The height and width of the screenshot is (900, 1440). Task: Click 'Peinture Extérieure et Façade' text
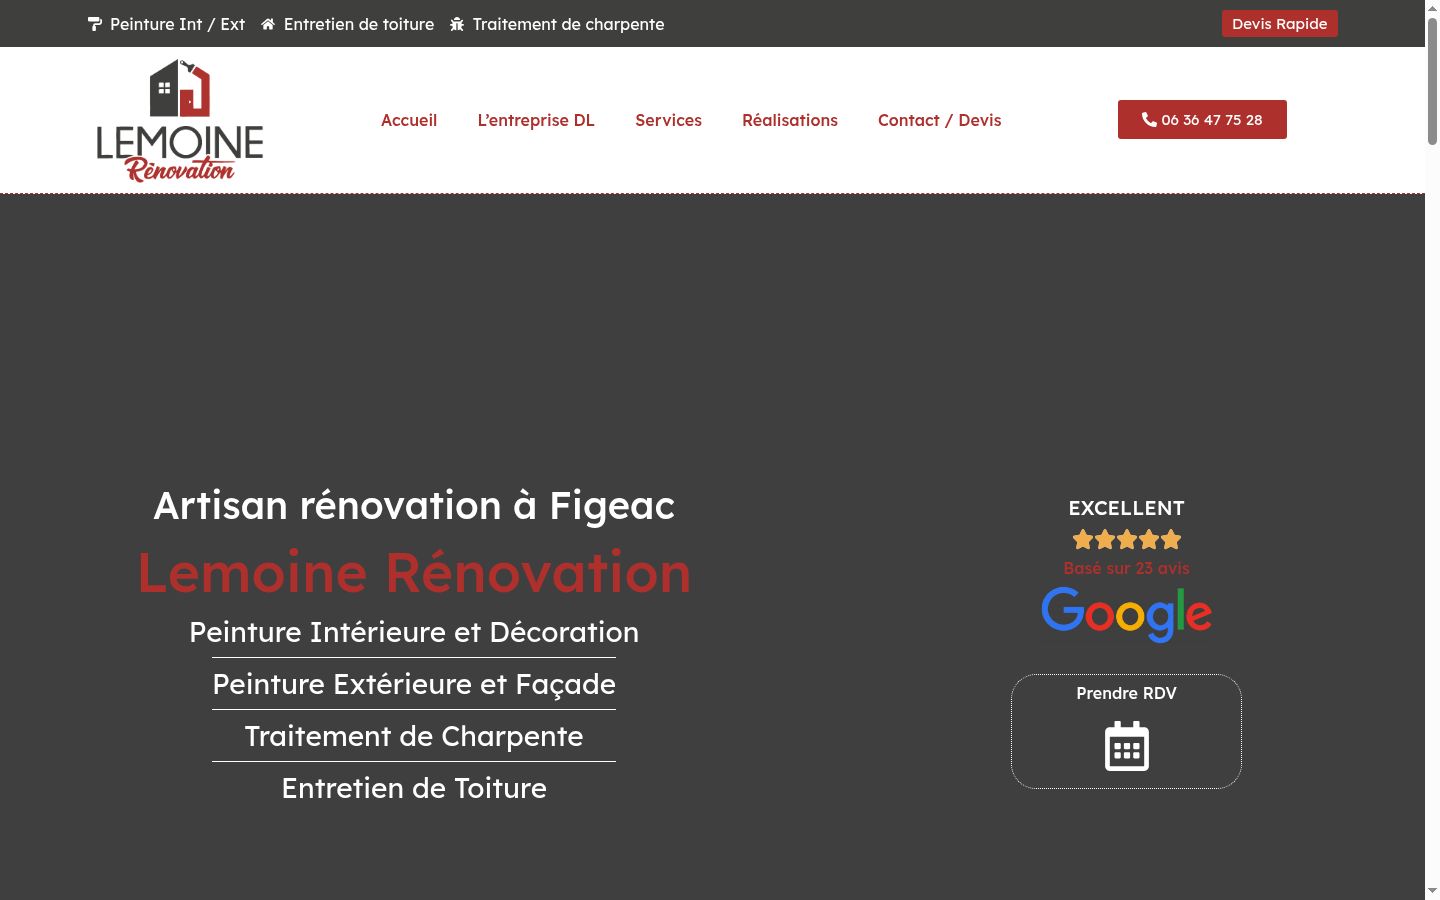(x=414, y=684)
